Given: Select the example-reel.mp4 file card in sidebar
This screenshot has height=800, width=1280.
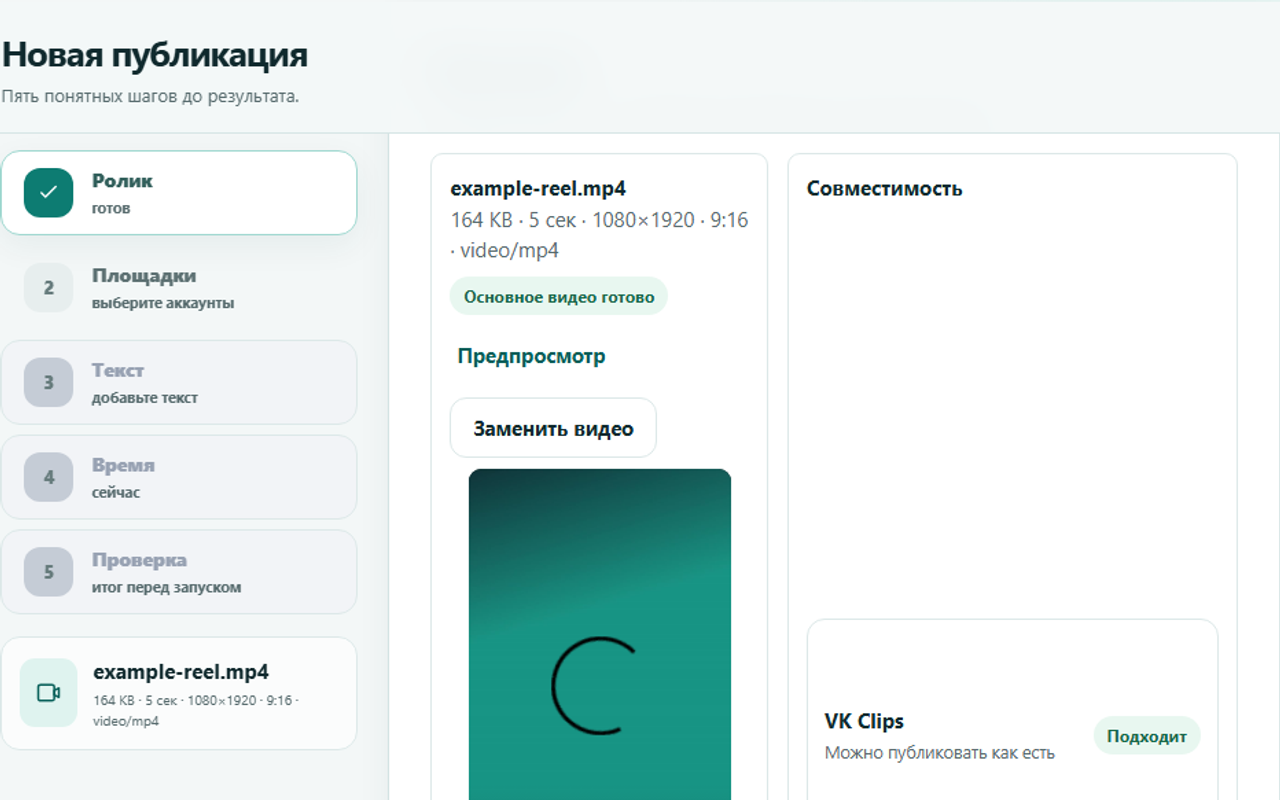Looking at the screenshot, I should click(179, 693).
